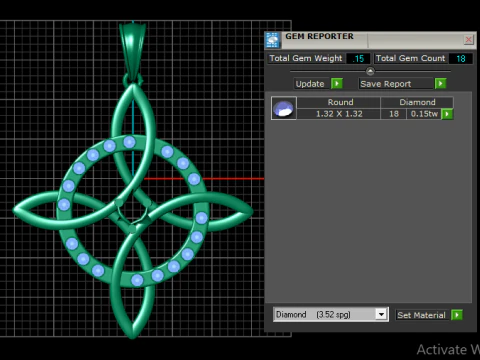Click the green arrow next to 0.15tw
480x360 pixels.
tap(447, 114)
